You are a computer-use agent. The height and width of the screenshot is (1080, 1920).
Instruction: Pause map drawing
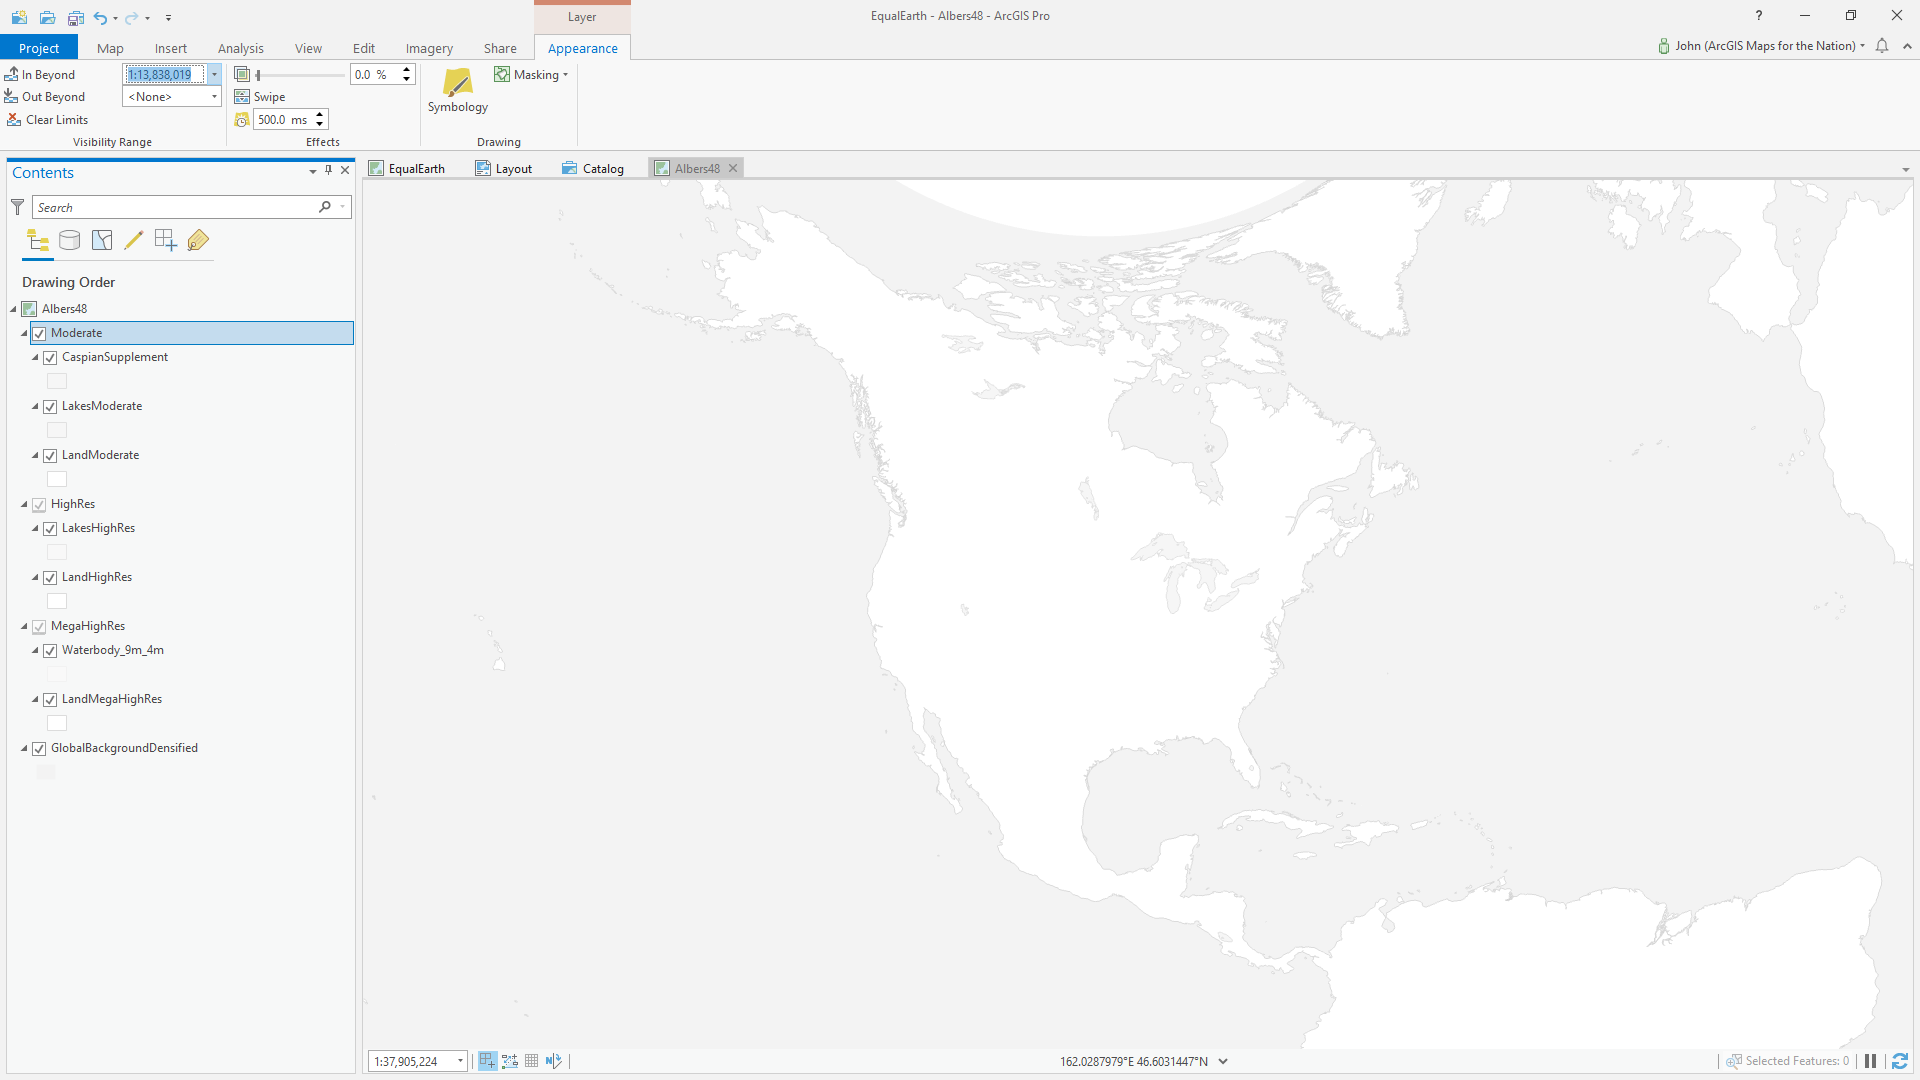pyautogui.click(x=1870, y=1061)
